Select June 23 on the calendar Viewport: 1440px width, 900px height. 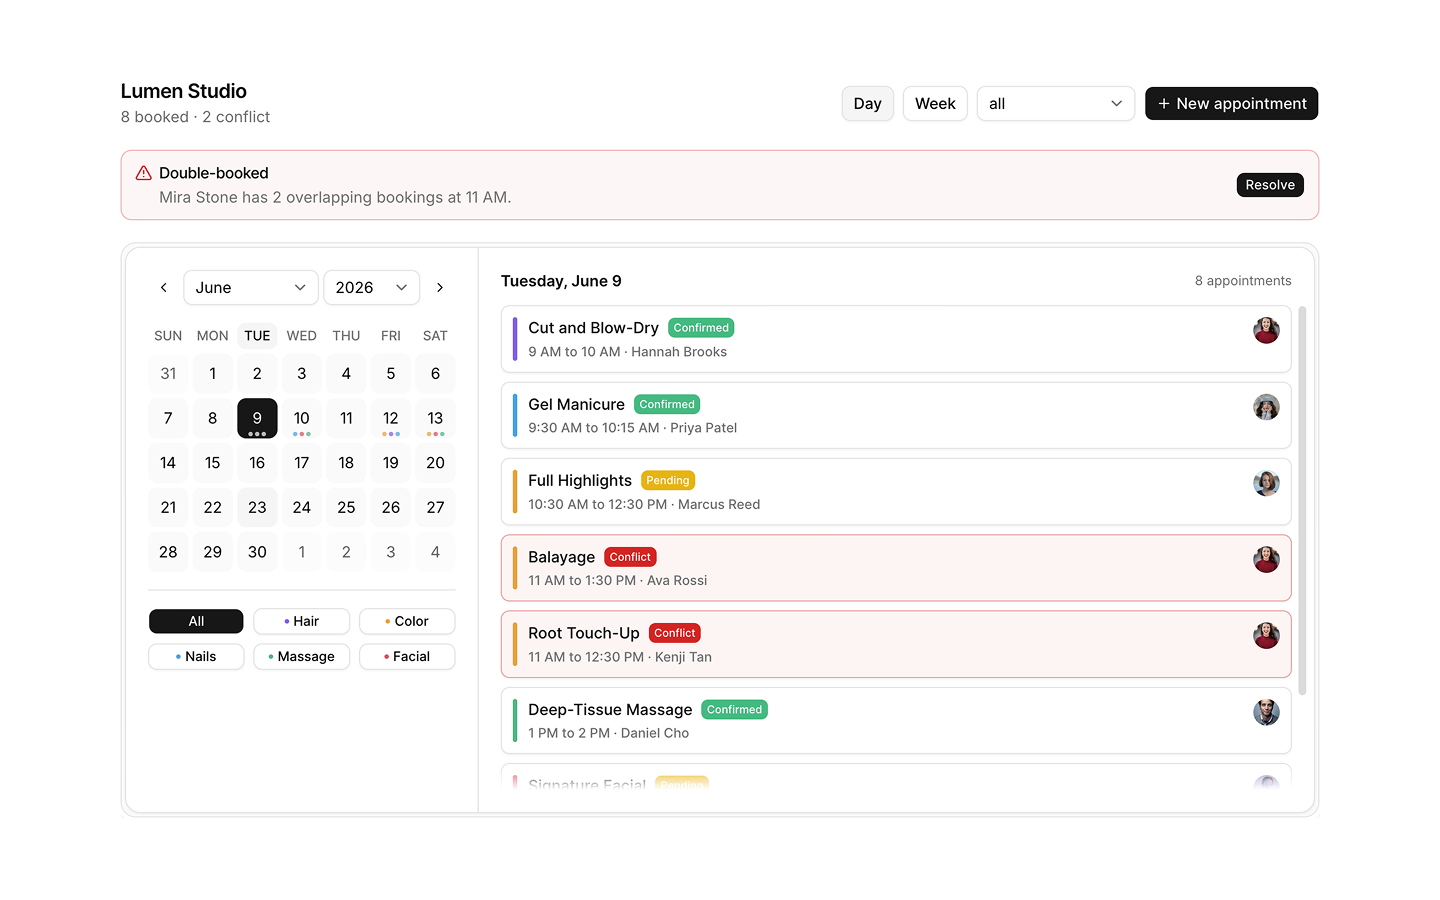click(x=257, y=507)
